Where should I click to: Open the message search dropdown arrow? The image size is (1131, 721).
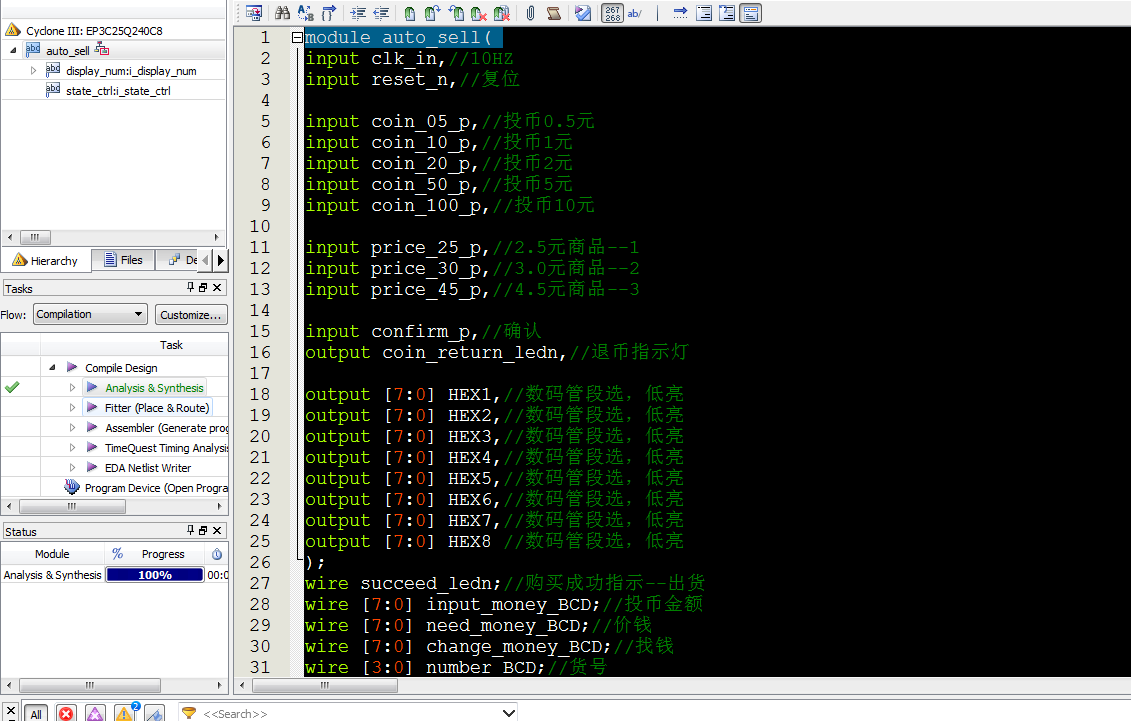point(509,713)
